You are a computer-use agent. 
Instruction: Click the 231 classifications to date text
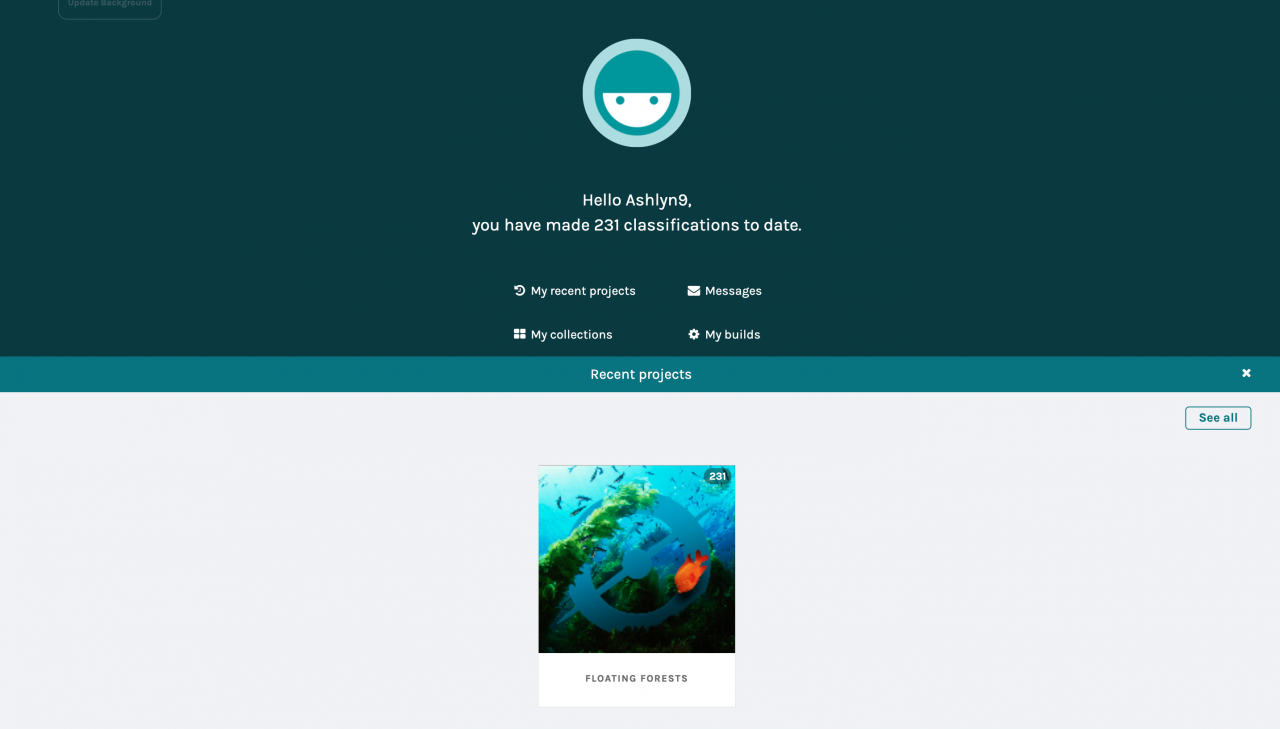(x=637, y=226)
